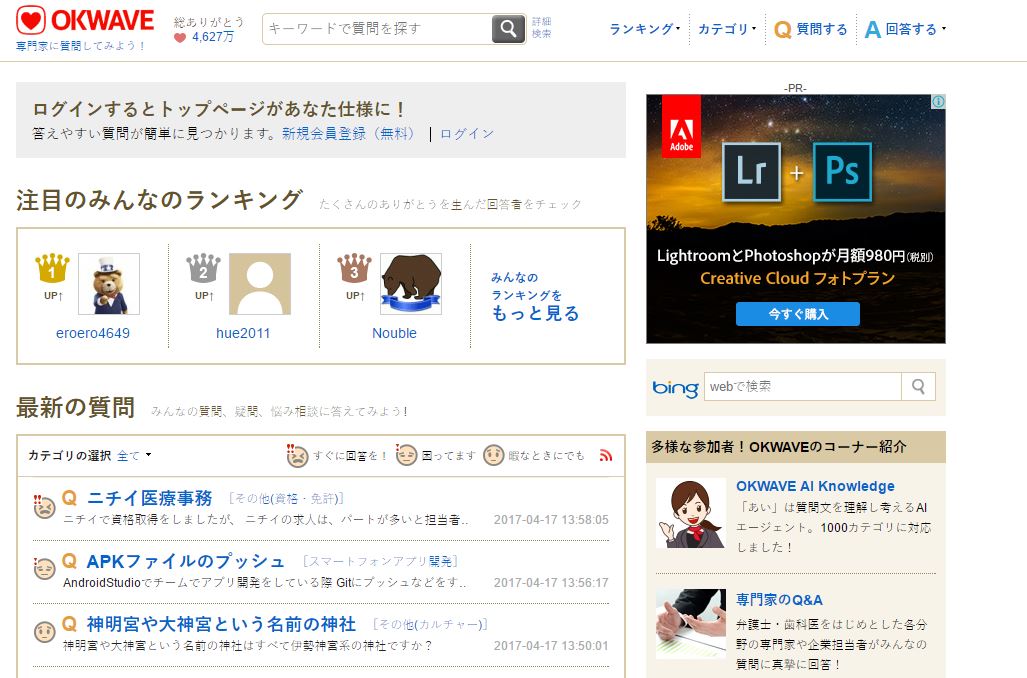Screen dimensions: 1027x678
Task: Click the bronze crown rank 3 icon
Action: (354, 269)
